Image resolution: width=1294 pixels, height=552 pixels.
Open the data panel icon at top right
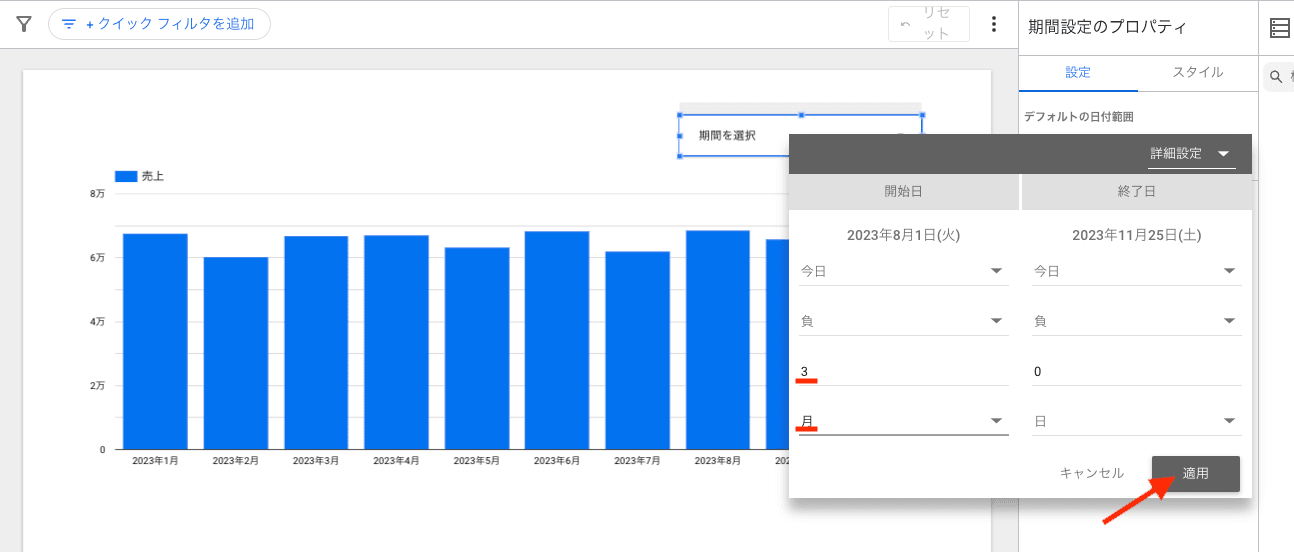tap(1279, 28)
